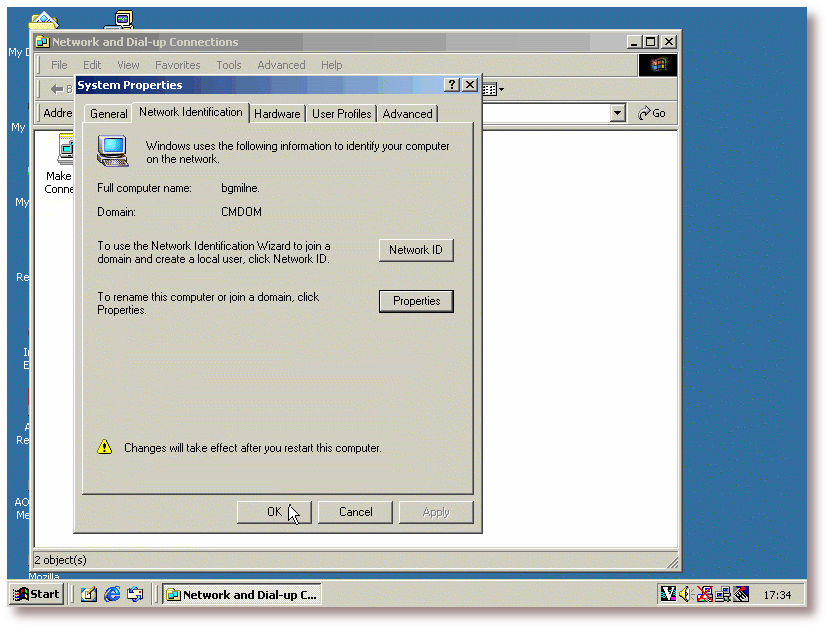Click the V icon in system tray

tap(668, 594)
